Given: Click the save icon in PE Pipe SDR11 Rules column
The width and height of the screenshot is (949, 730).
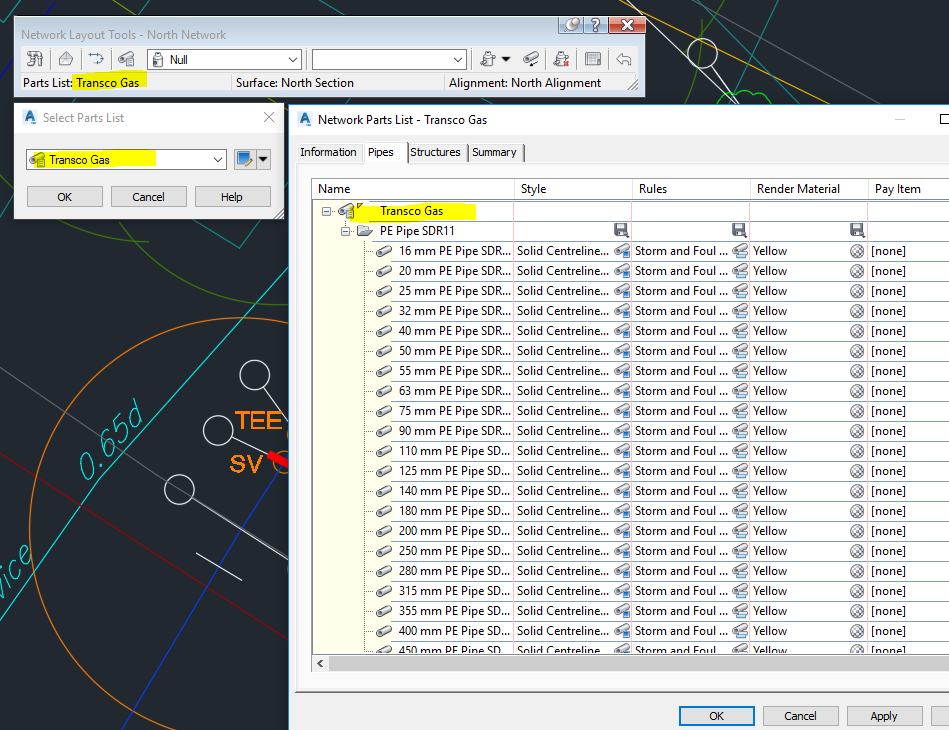Looking at the screenshot, I should [x=739, y=230].
